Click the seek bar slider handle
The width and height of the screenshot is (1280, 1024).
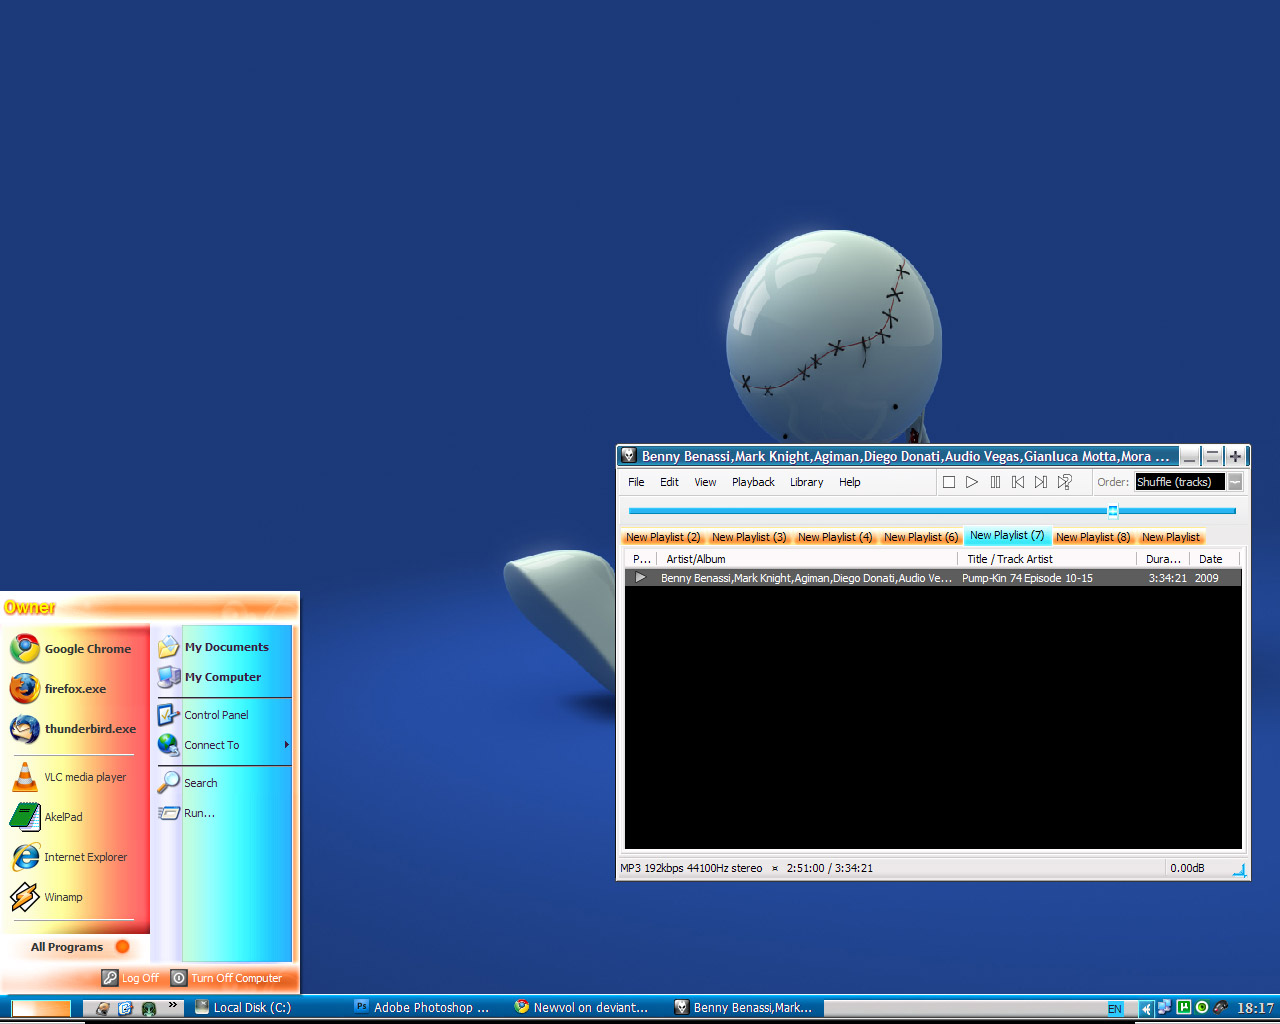pos(1112,511)
